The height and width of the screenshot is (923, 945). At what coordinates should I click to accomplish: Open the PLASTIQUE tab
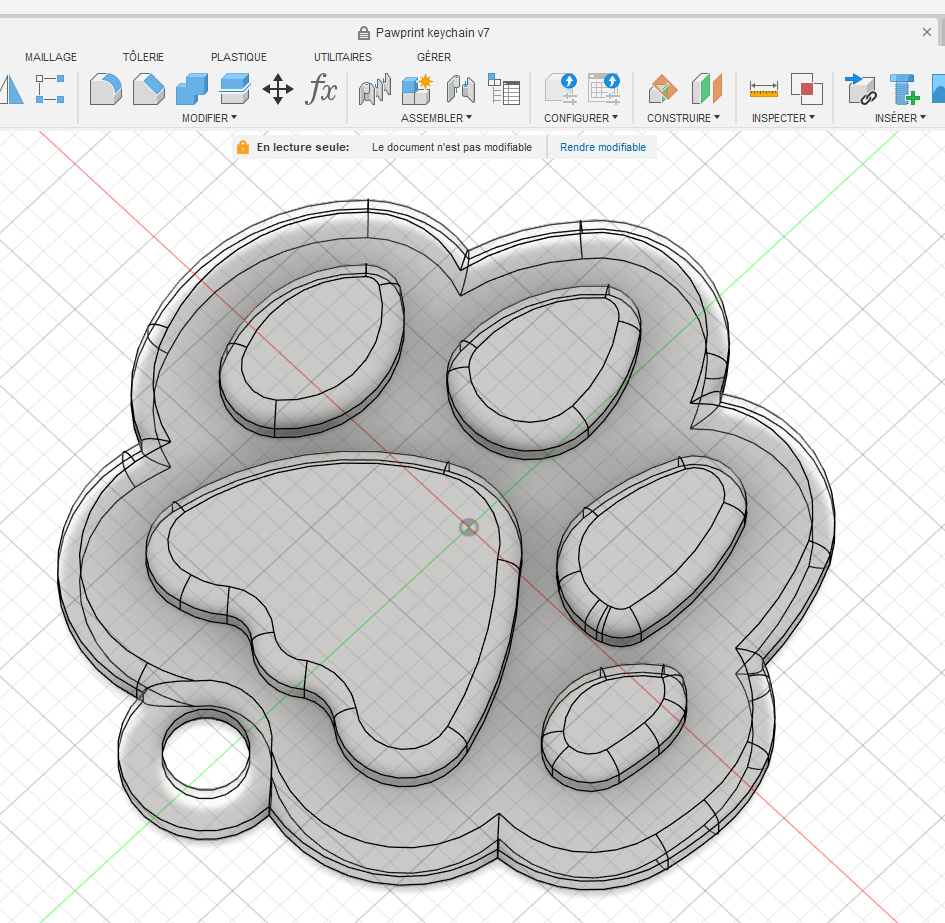click(239, 57)
